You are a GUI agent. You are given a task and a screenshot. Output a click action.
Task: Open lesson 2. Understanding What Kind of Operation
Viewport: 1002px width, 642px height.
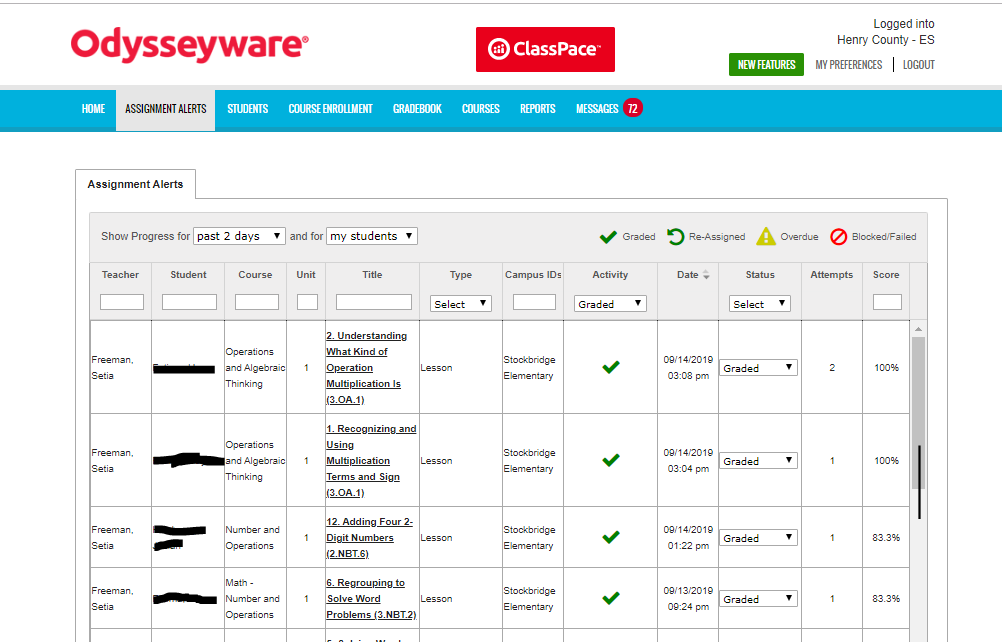click(367, 367)
